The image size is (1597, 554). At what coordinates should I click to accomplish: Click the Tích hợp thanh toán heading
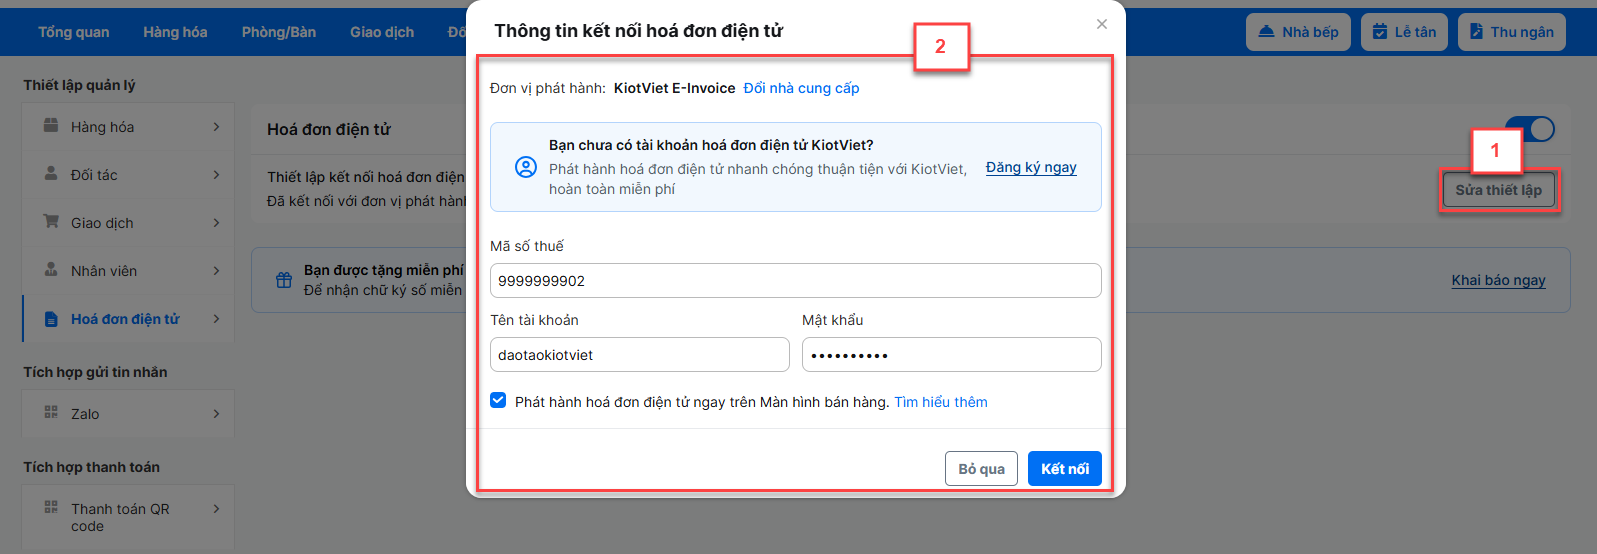click(92, 467)
